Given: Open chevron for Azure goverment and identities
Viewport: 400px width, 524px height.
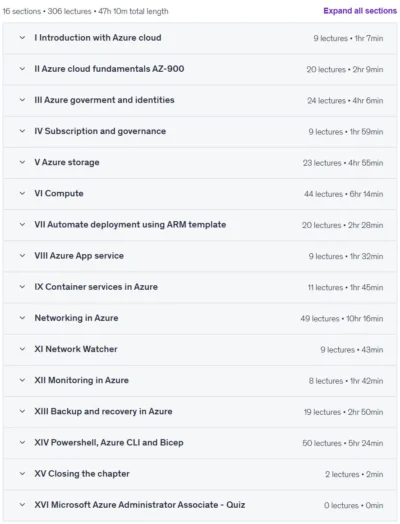Looking at the screenshot, I should [22, 100].
